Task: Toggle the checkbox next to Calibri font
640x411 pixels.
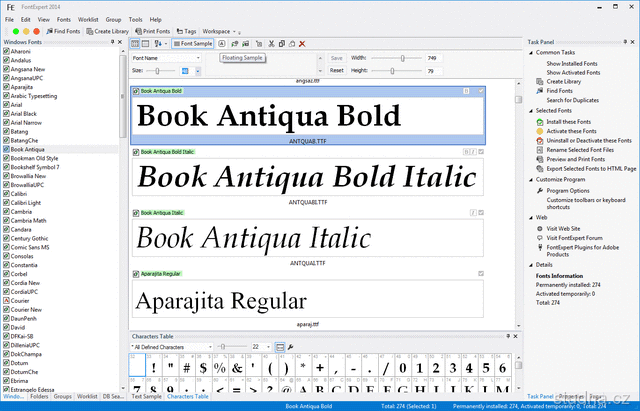Action: [6, 193]
